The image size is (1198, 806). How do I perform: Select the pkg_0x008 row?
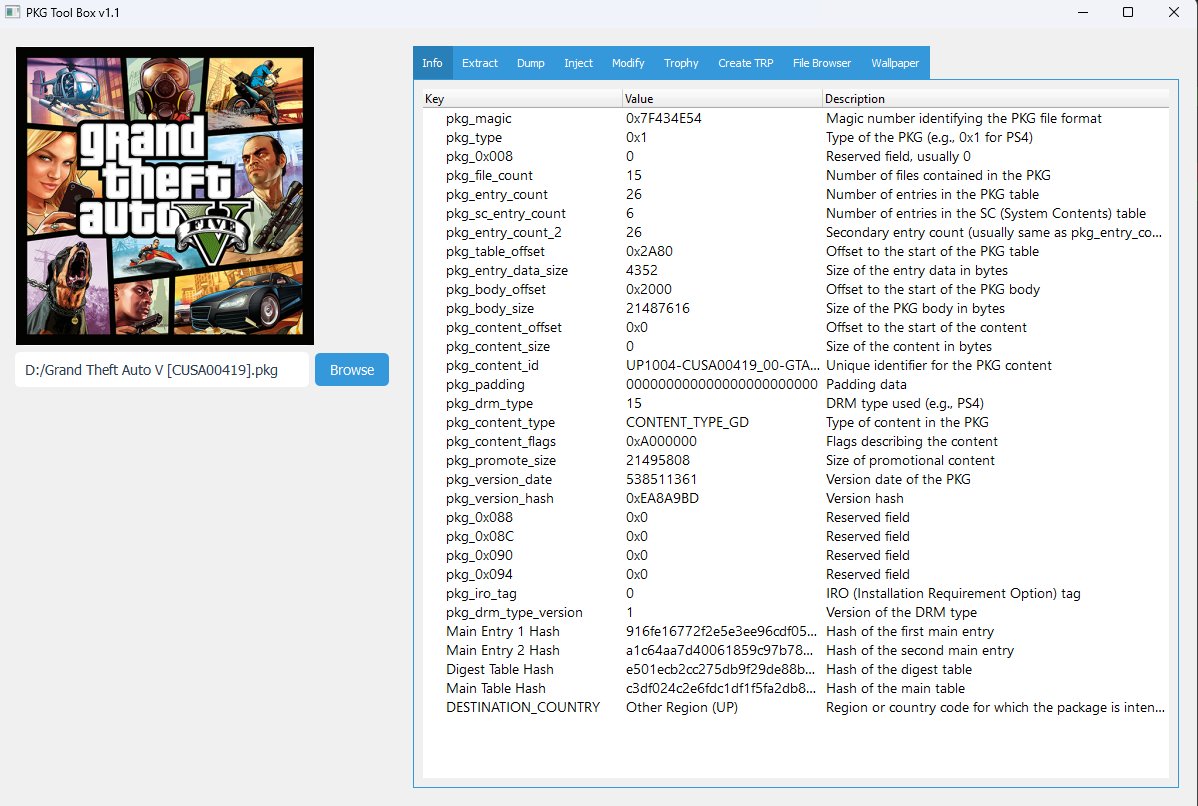[795, 157]
